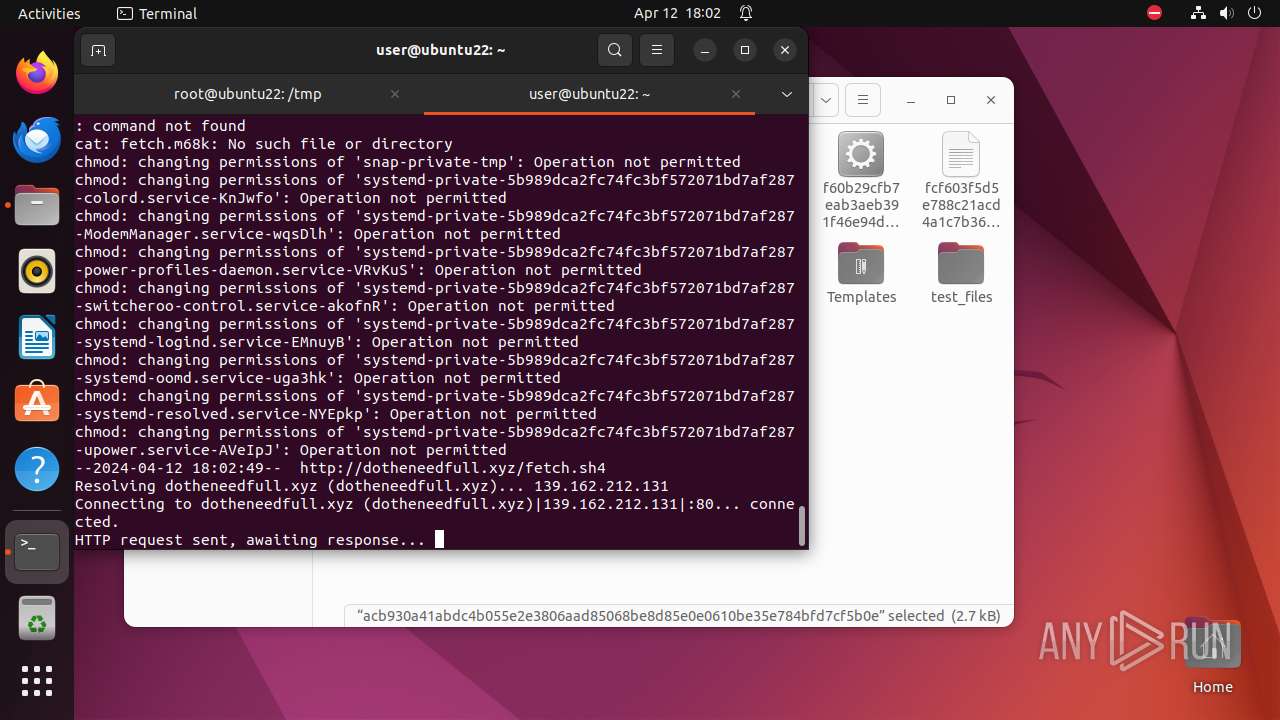Toggle the notification bell indicator
Viewport: 1280px width, 720px height.
pos(746,13)
